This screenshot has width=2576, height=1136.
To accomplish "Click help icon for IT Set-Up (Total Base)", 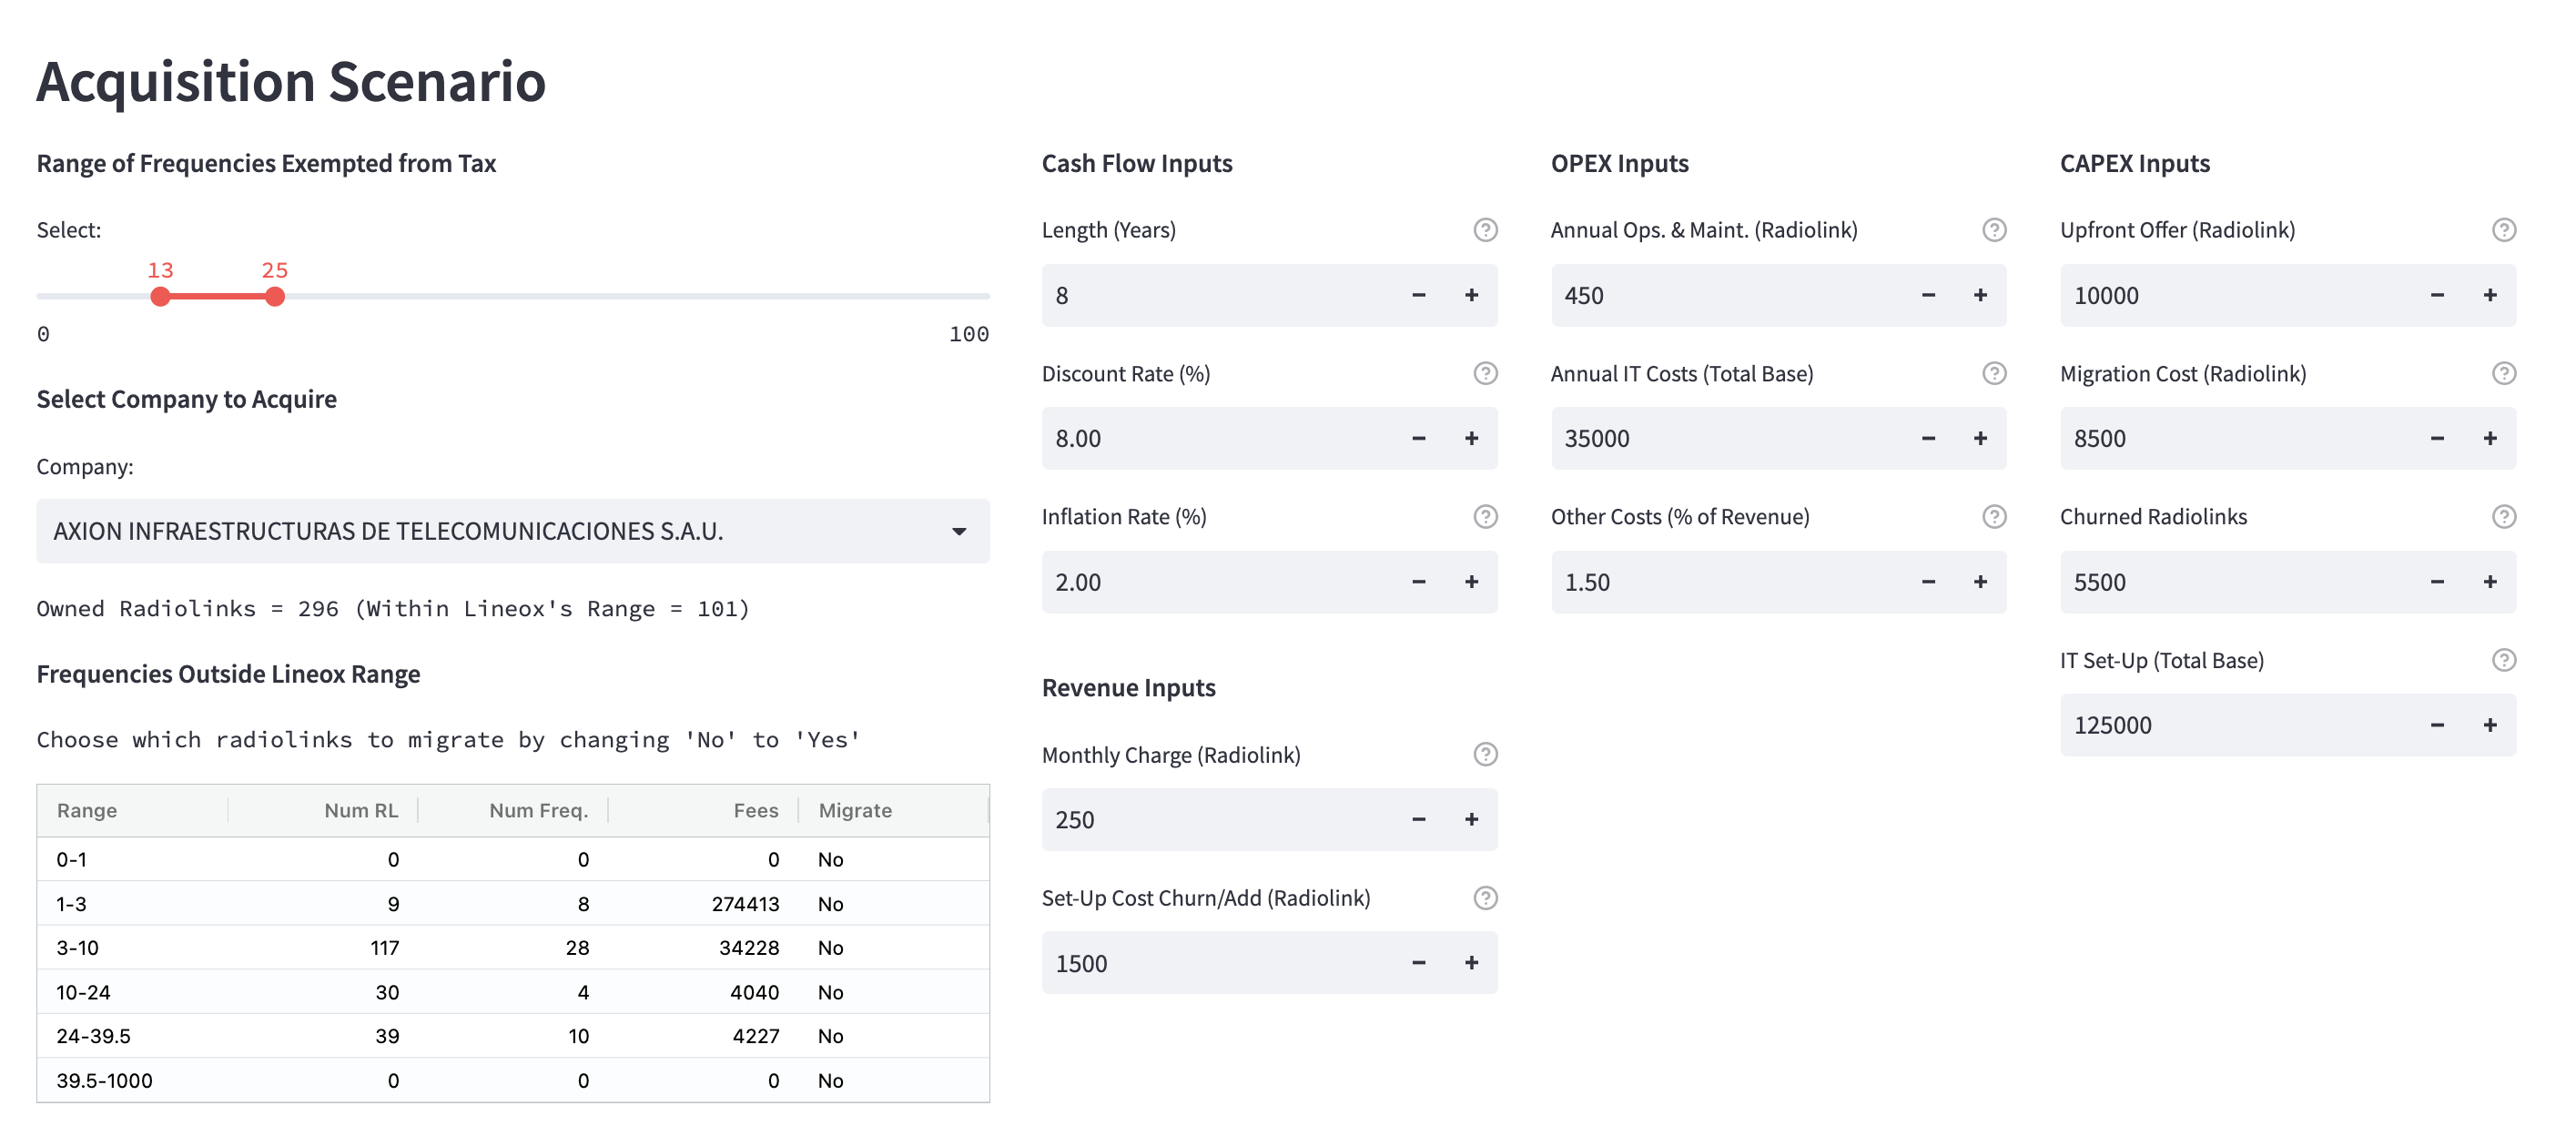I will (x=2503, y=660).
